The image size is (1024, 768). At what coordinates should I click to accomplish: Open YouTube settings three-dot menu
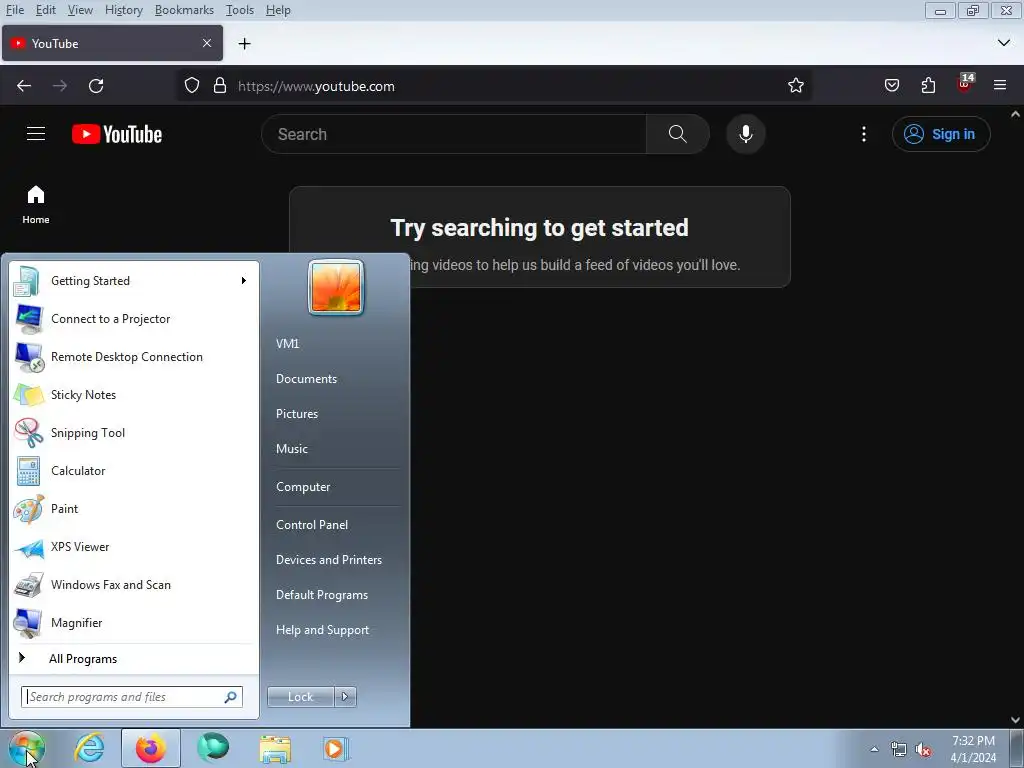(x=863, y=134)
